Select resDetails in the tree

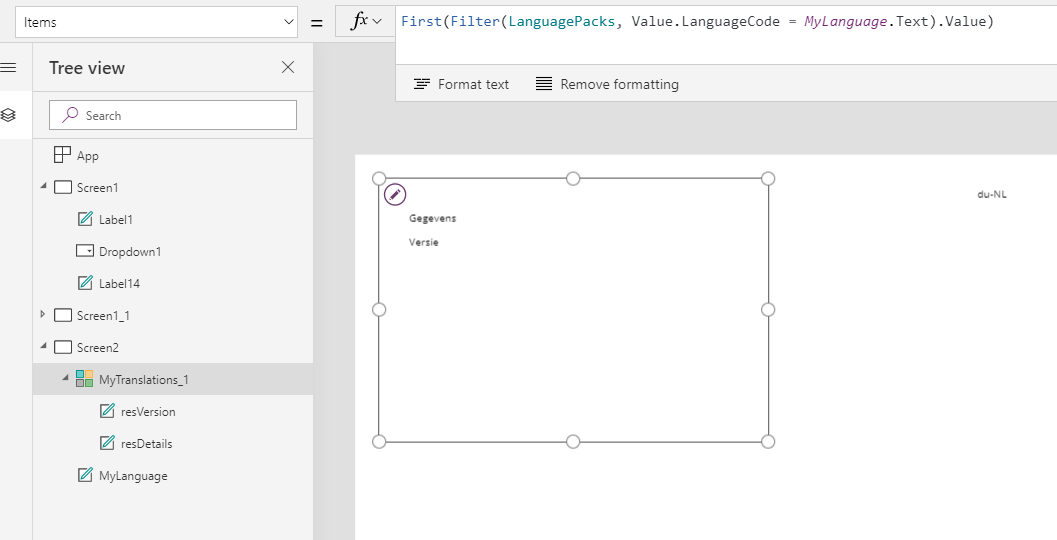pos(146,444)
